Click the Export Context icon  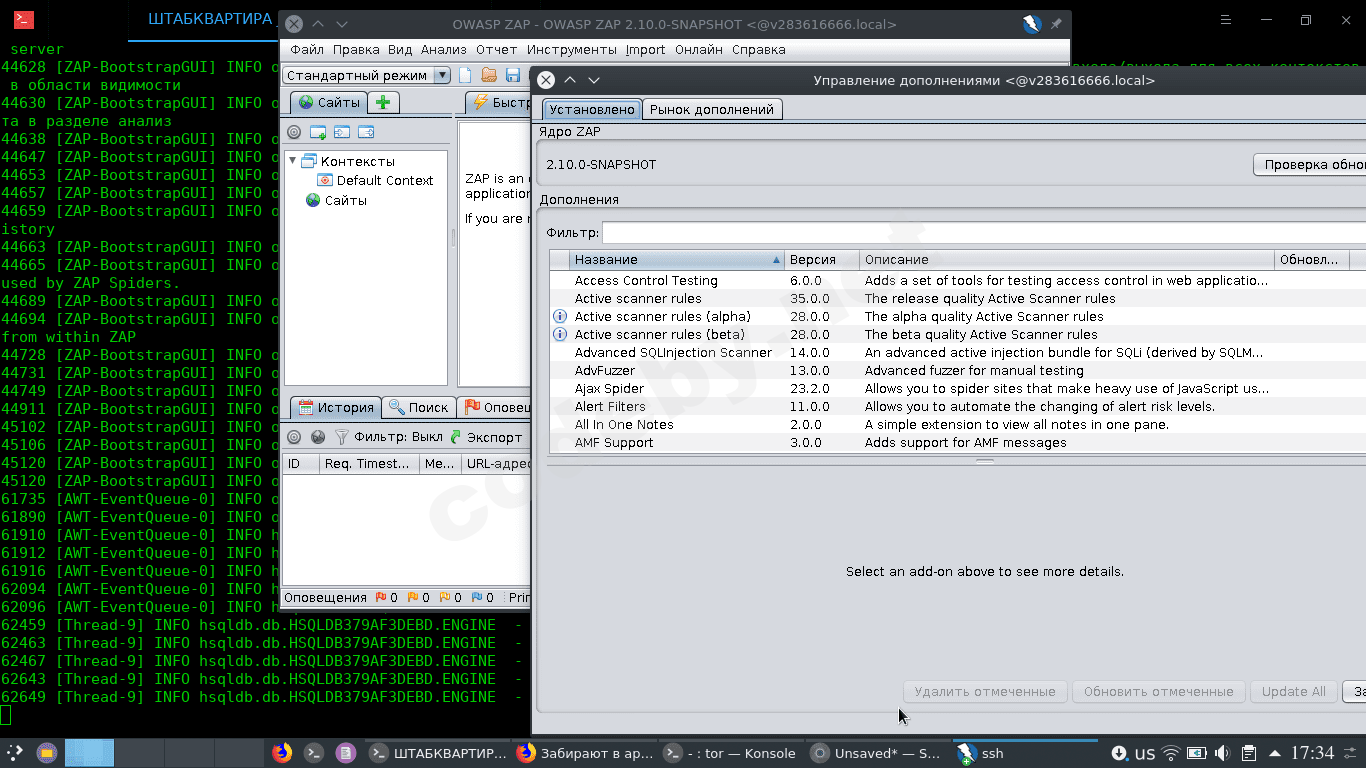coord(366,132)
